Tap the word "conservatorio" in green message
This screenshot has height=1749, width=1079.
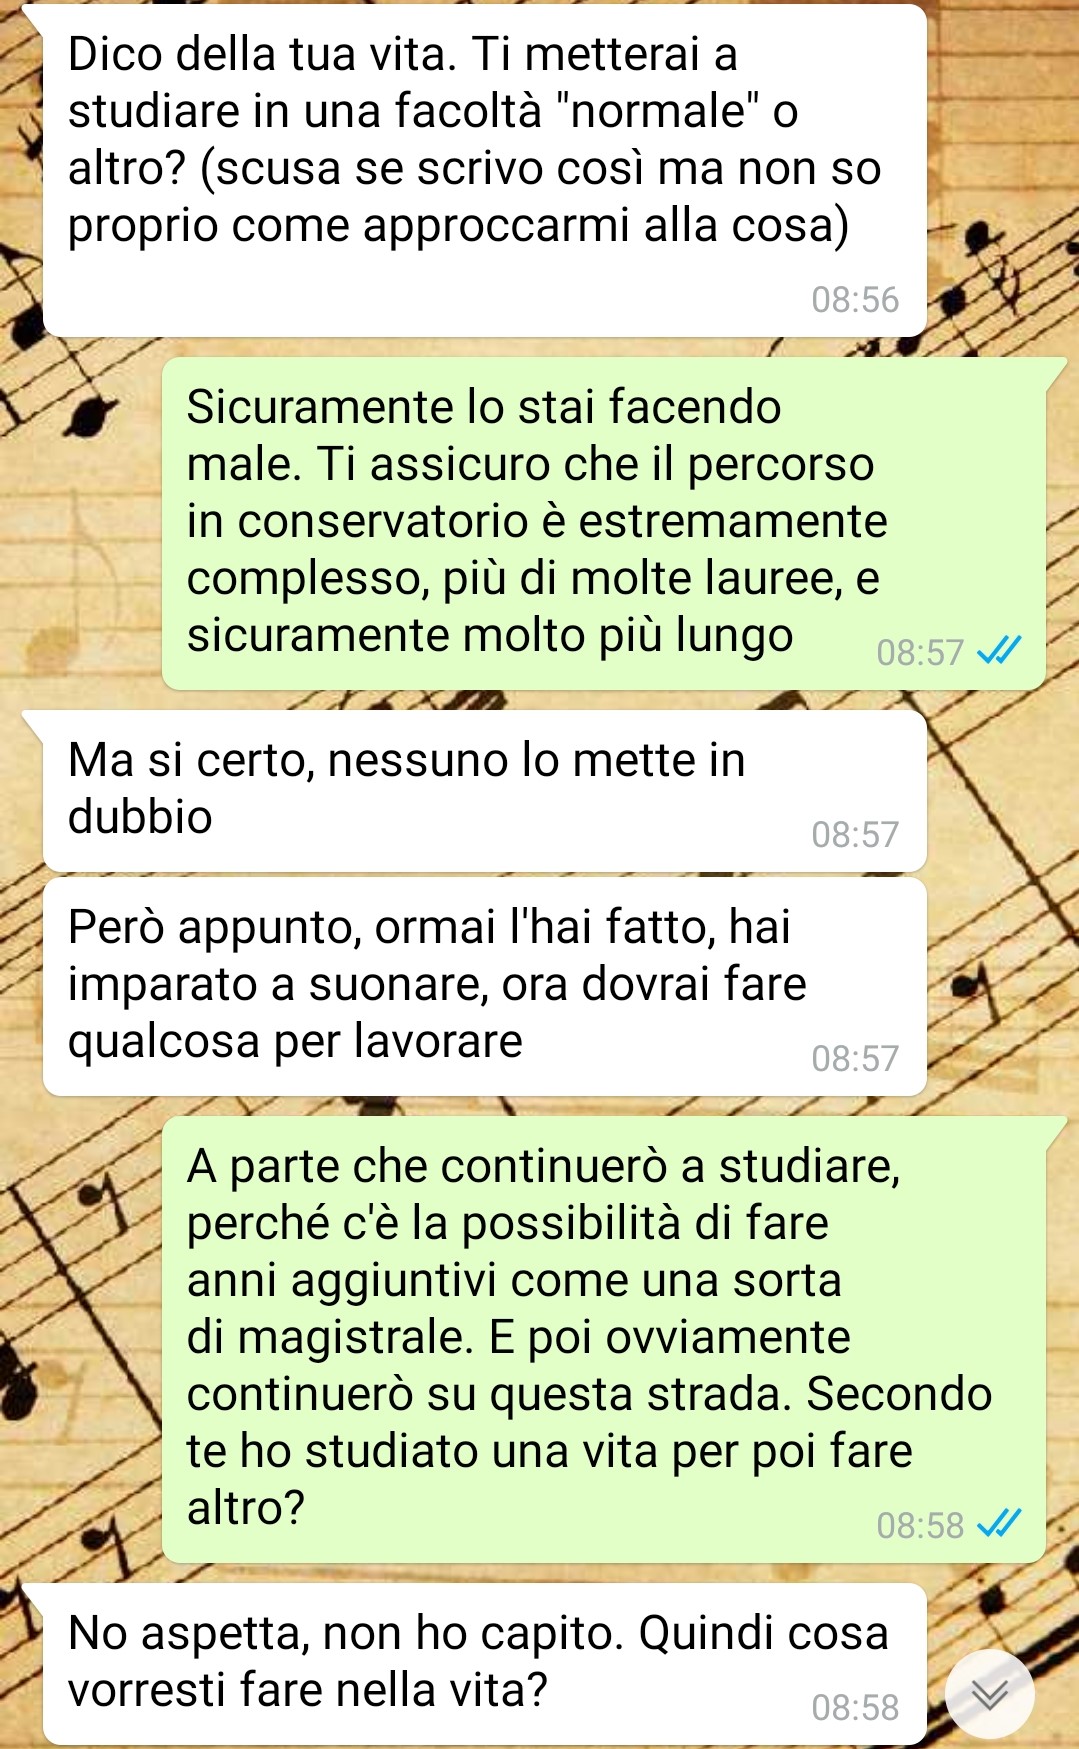383,522
